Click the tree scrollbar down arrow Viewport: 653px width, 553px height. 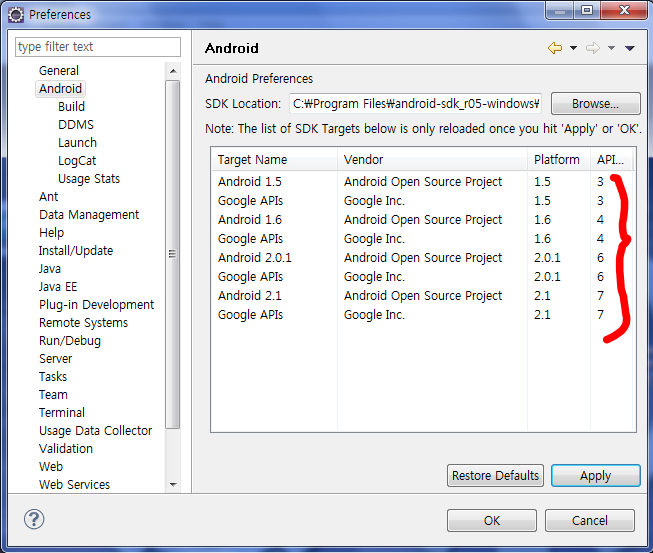pos(173,485)
